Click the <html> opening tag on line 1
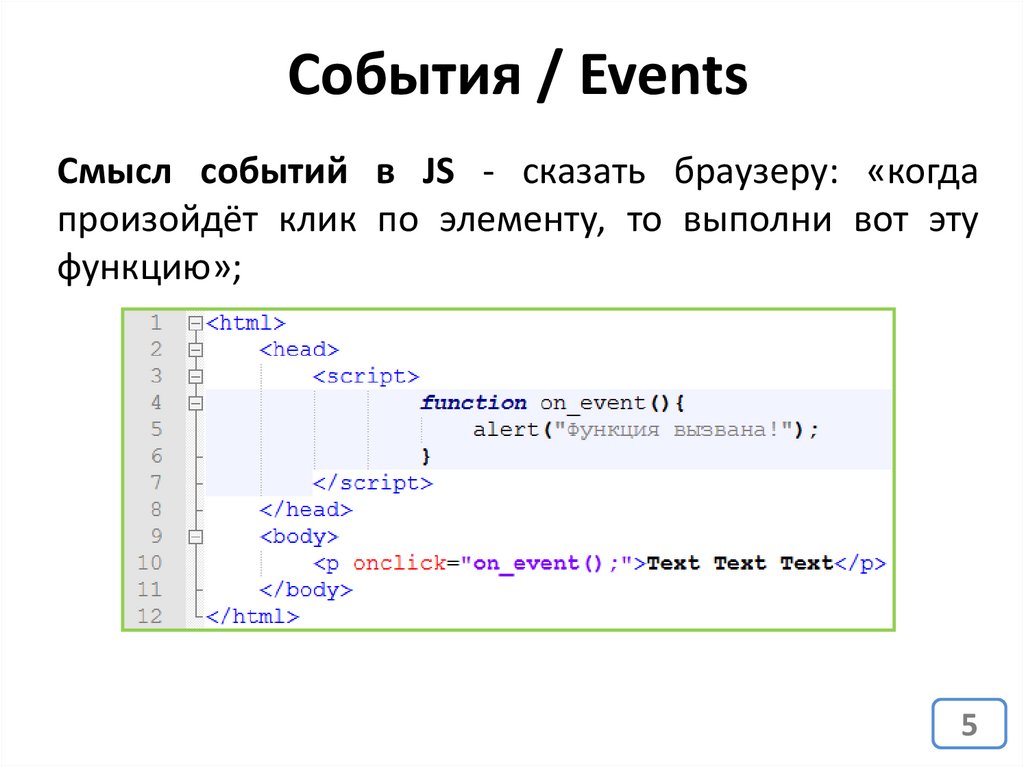Viewport: 1024px width, 767px height. coord(246,323)
